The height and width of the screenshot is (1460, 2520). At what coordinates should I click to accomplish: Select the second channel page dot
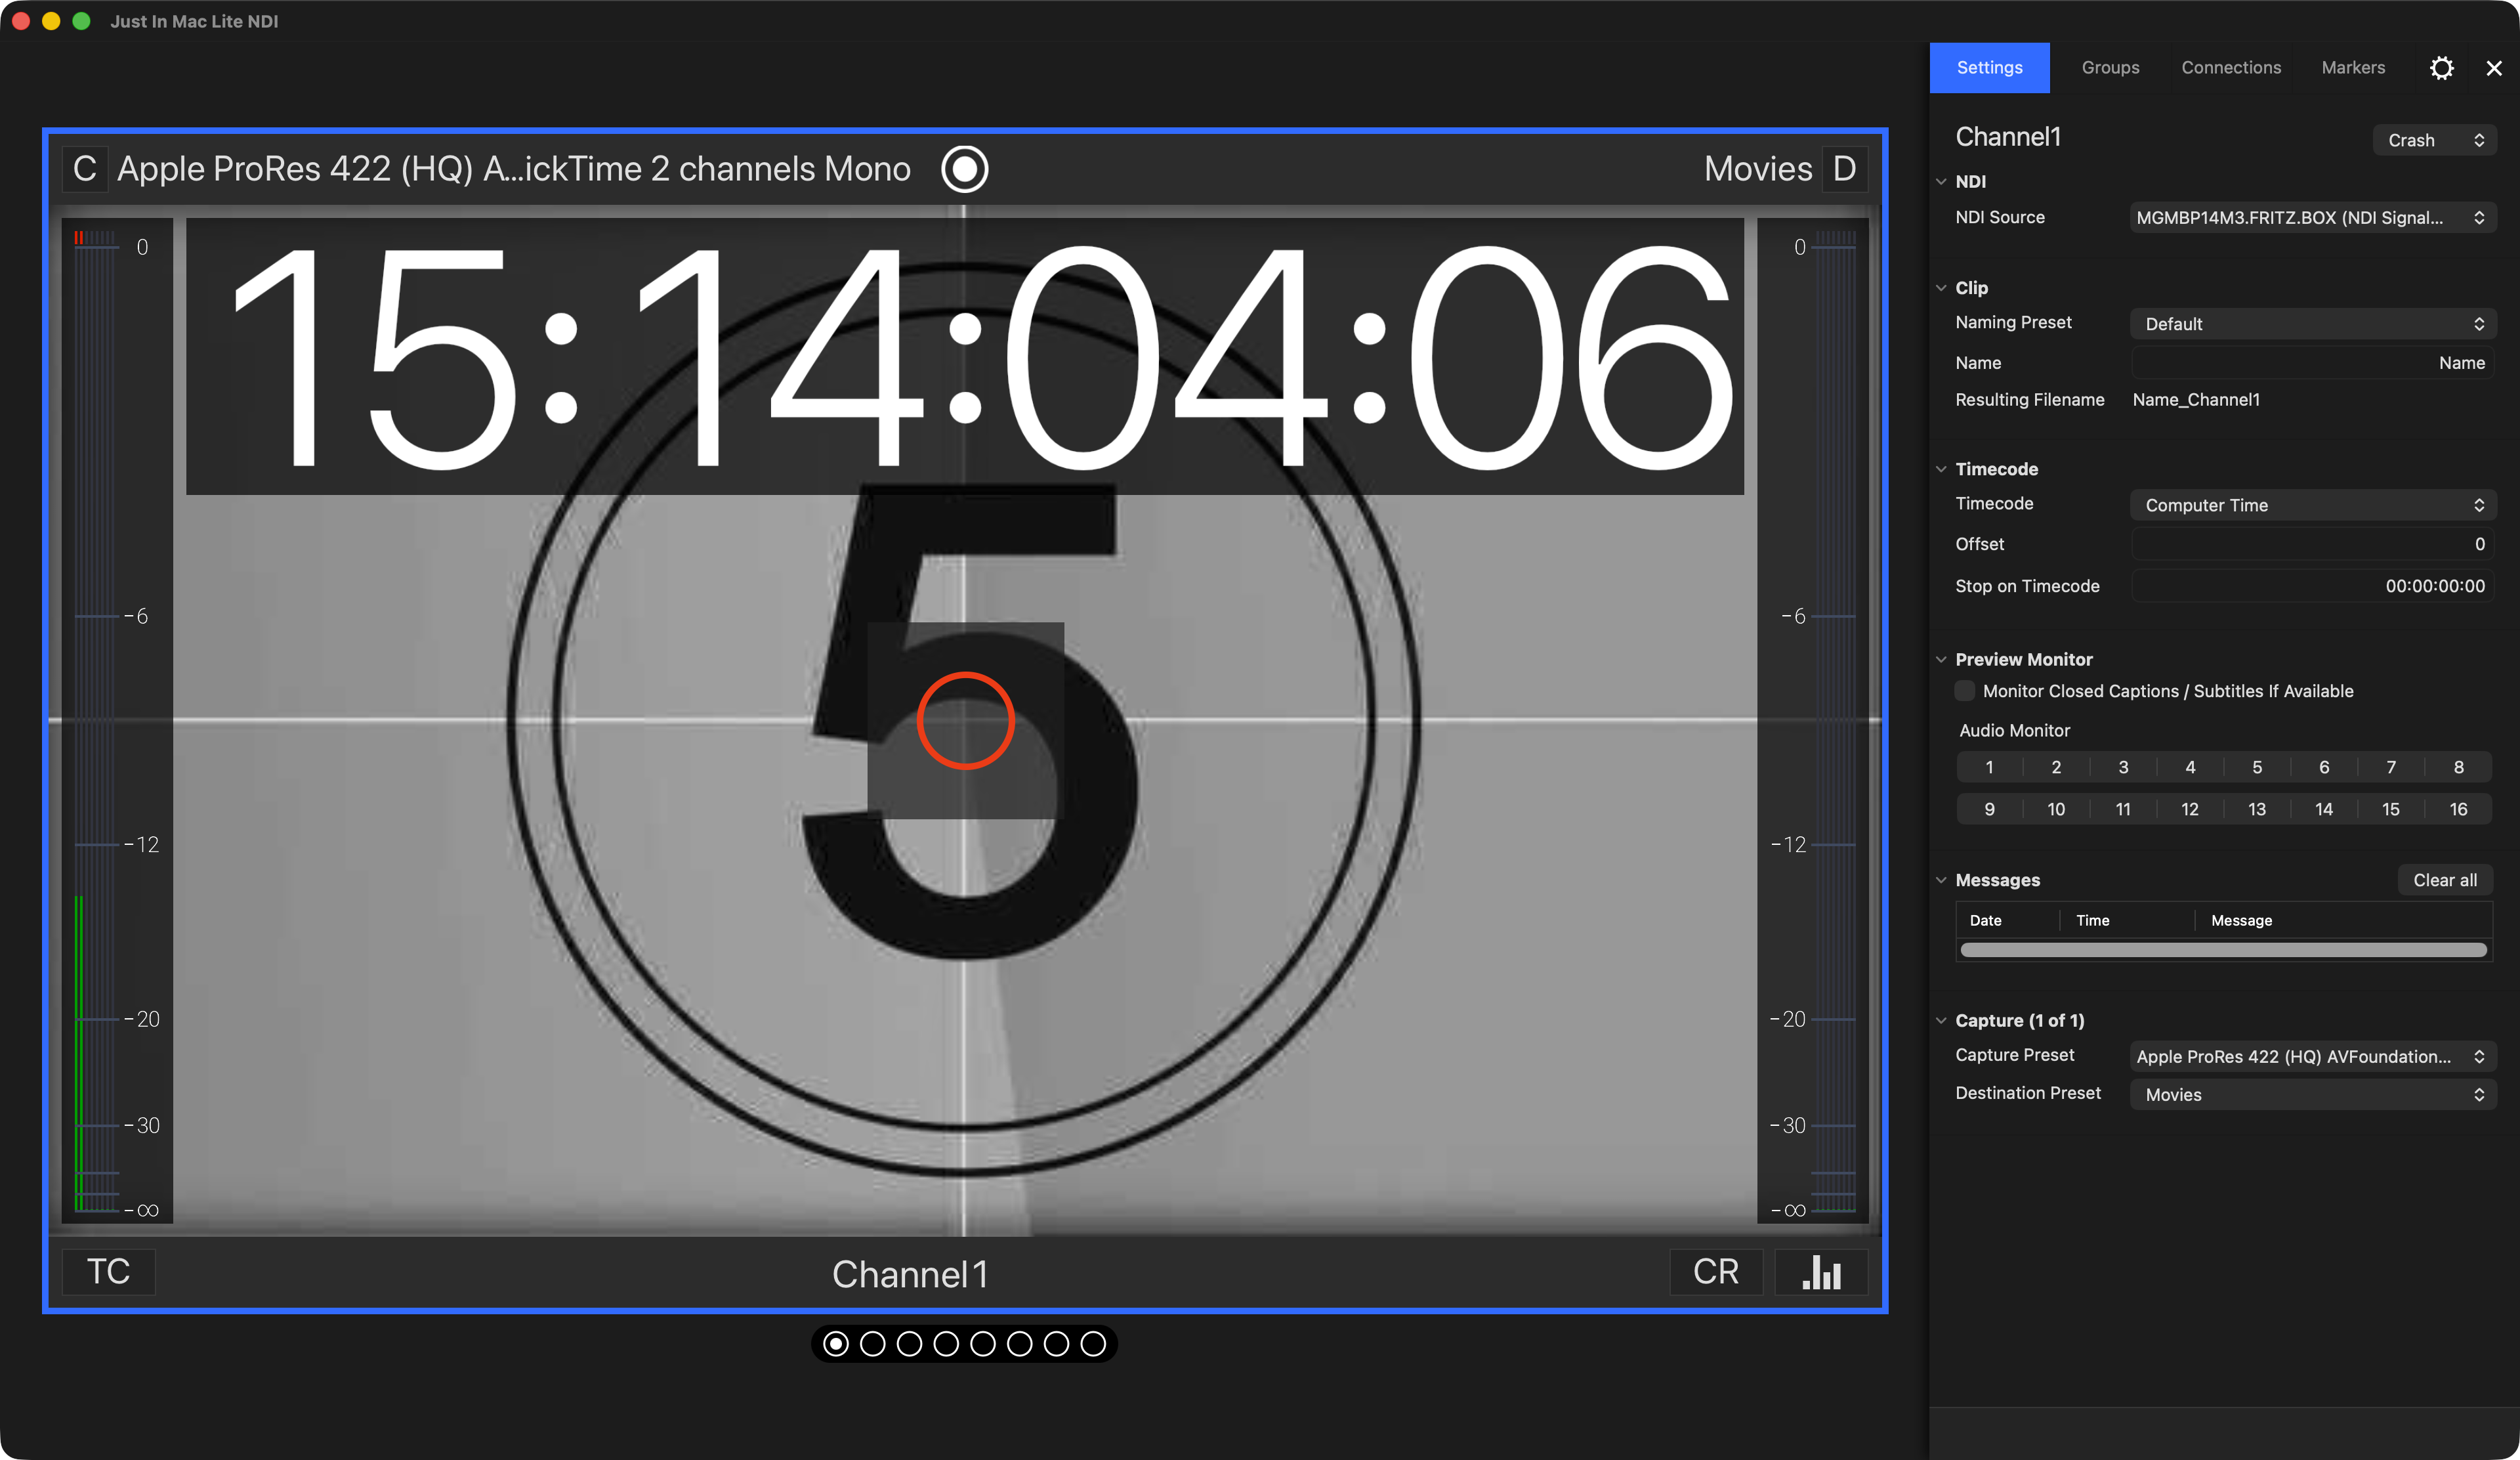tap(872, 1344)
